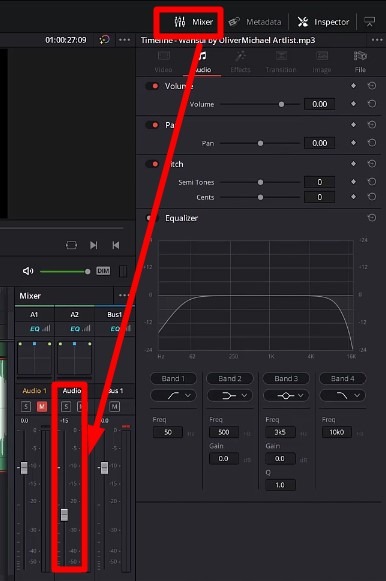Screen dimensions: 386x581
Task: Open the Inspector panel
Action: coord(323,22)
